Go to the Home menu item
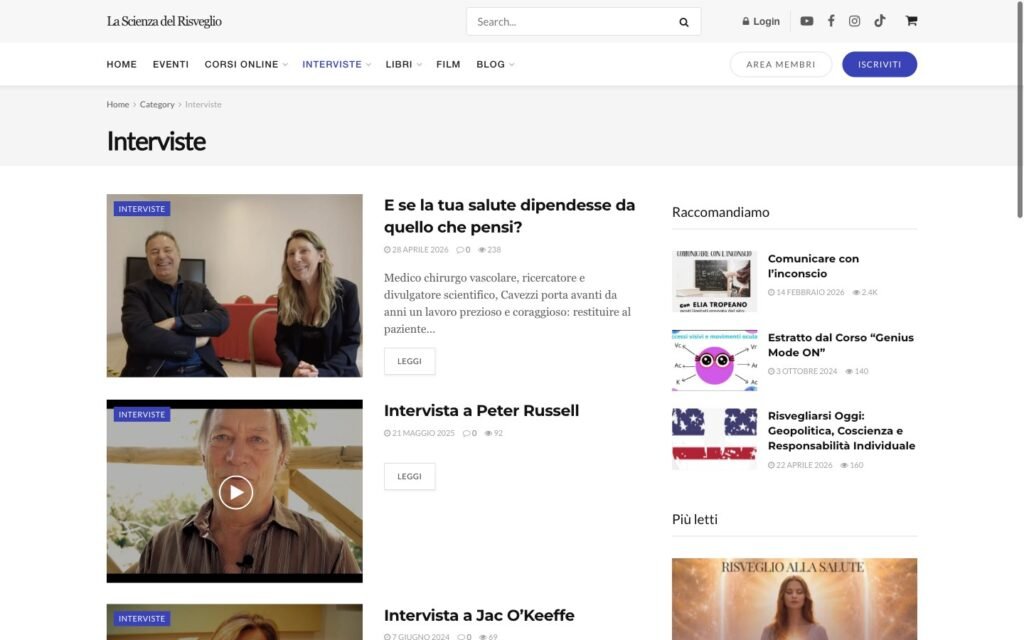Screen dimensions: 1024x640 121,65
